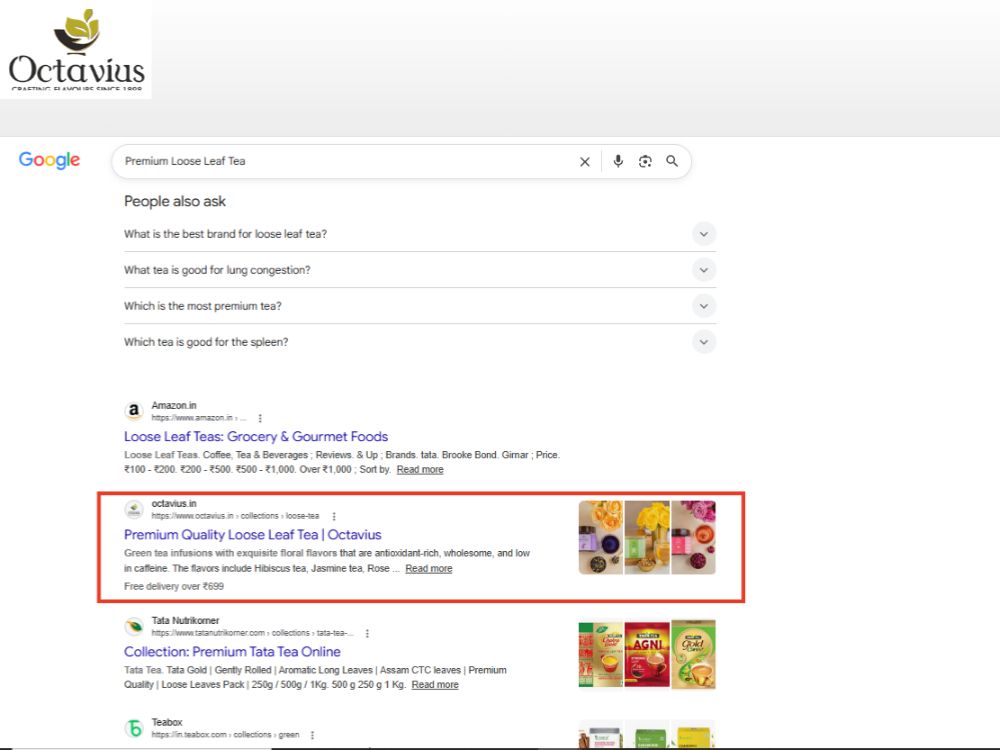Expand "What is the best brand for loose leaf tea?"

click(420, 234)
